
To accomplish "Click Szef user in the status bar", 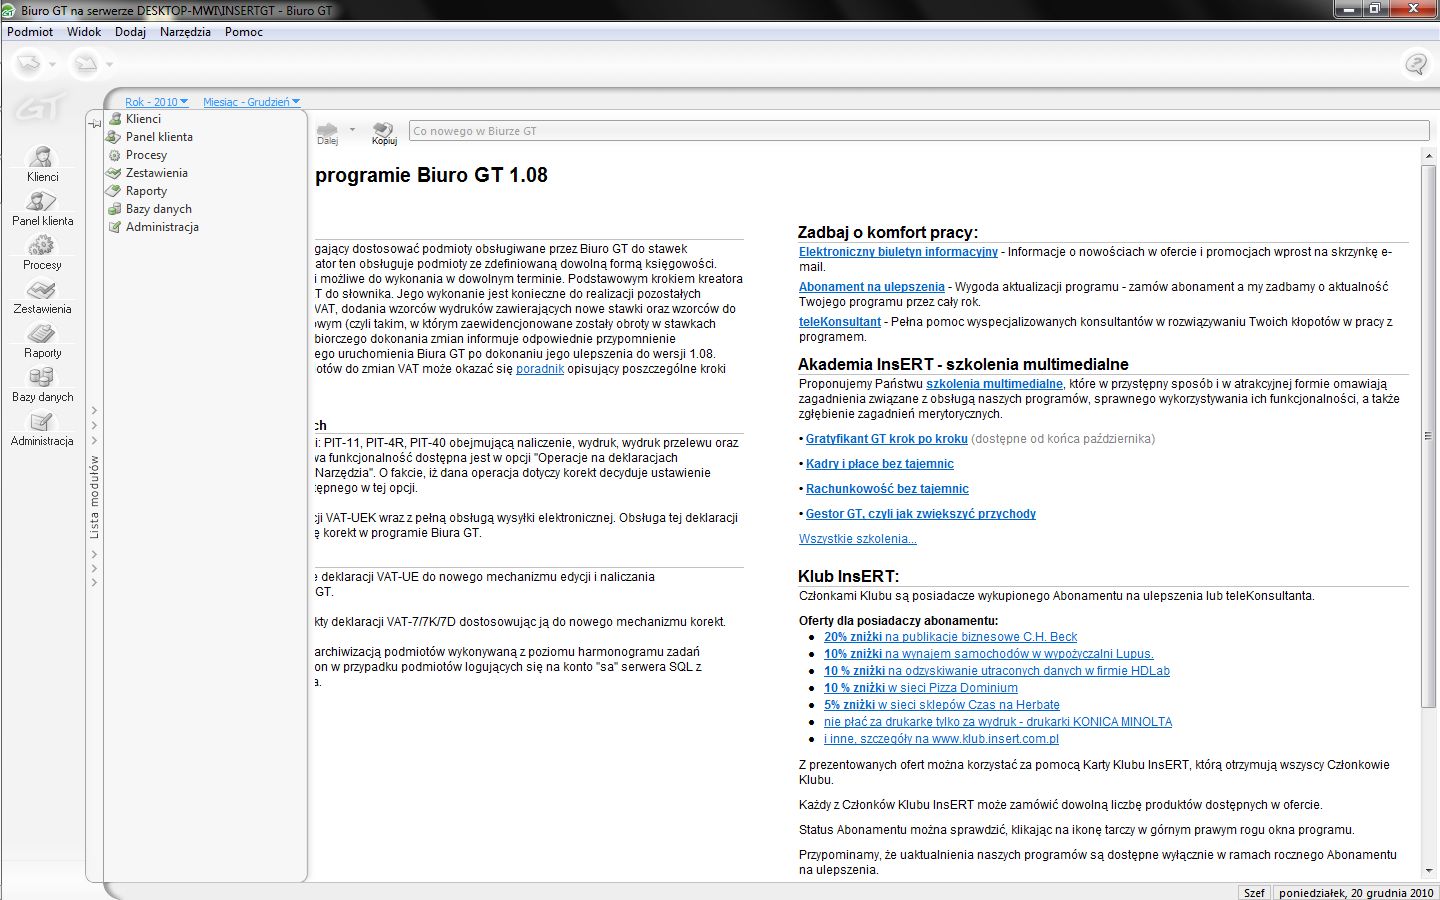I will tap(1254, 892).
